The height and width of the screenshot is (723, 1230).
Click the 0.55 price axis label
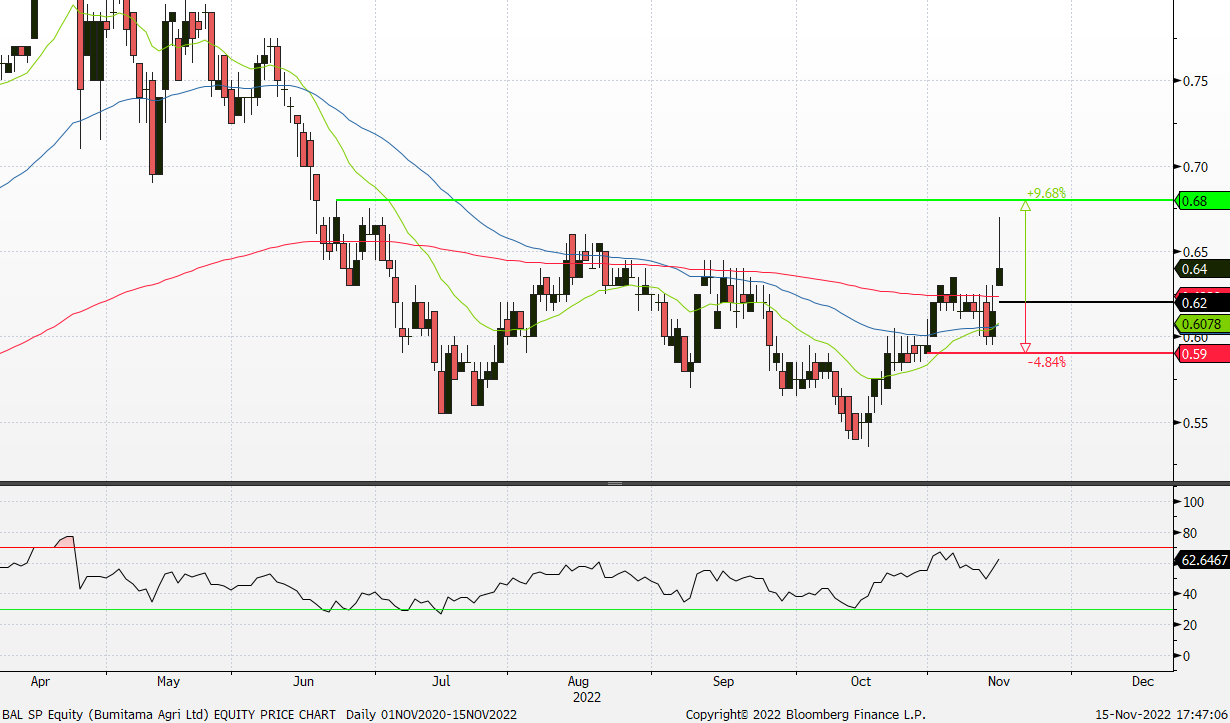pos(1194,423)
